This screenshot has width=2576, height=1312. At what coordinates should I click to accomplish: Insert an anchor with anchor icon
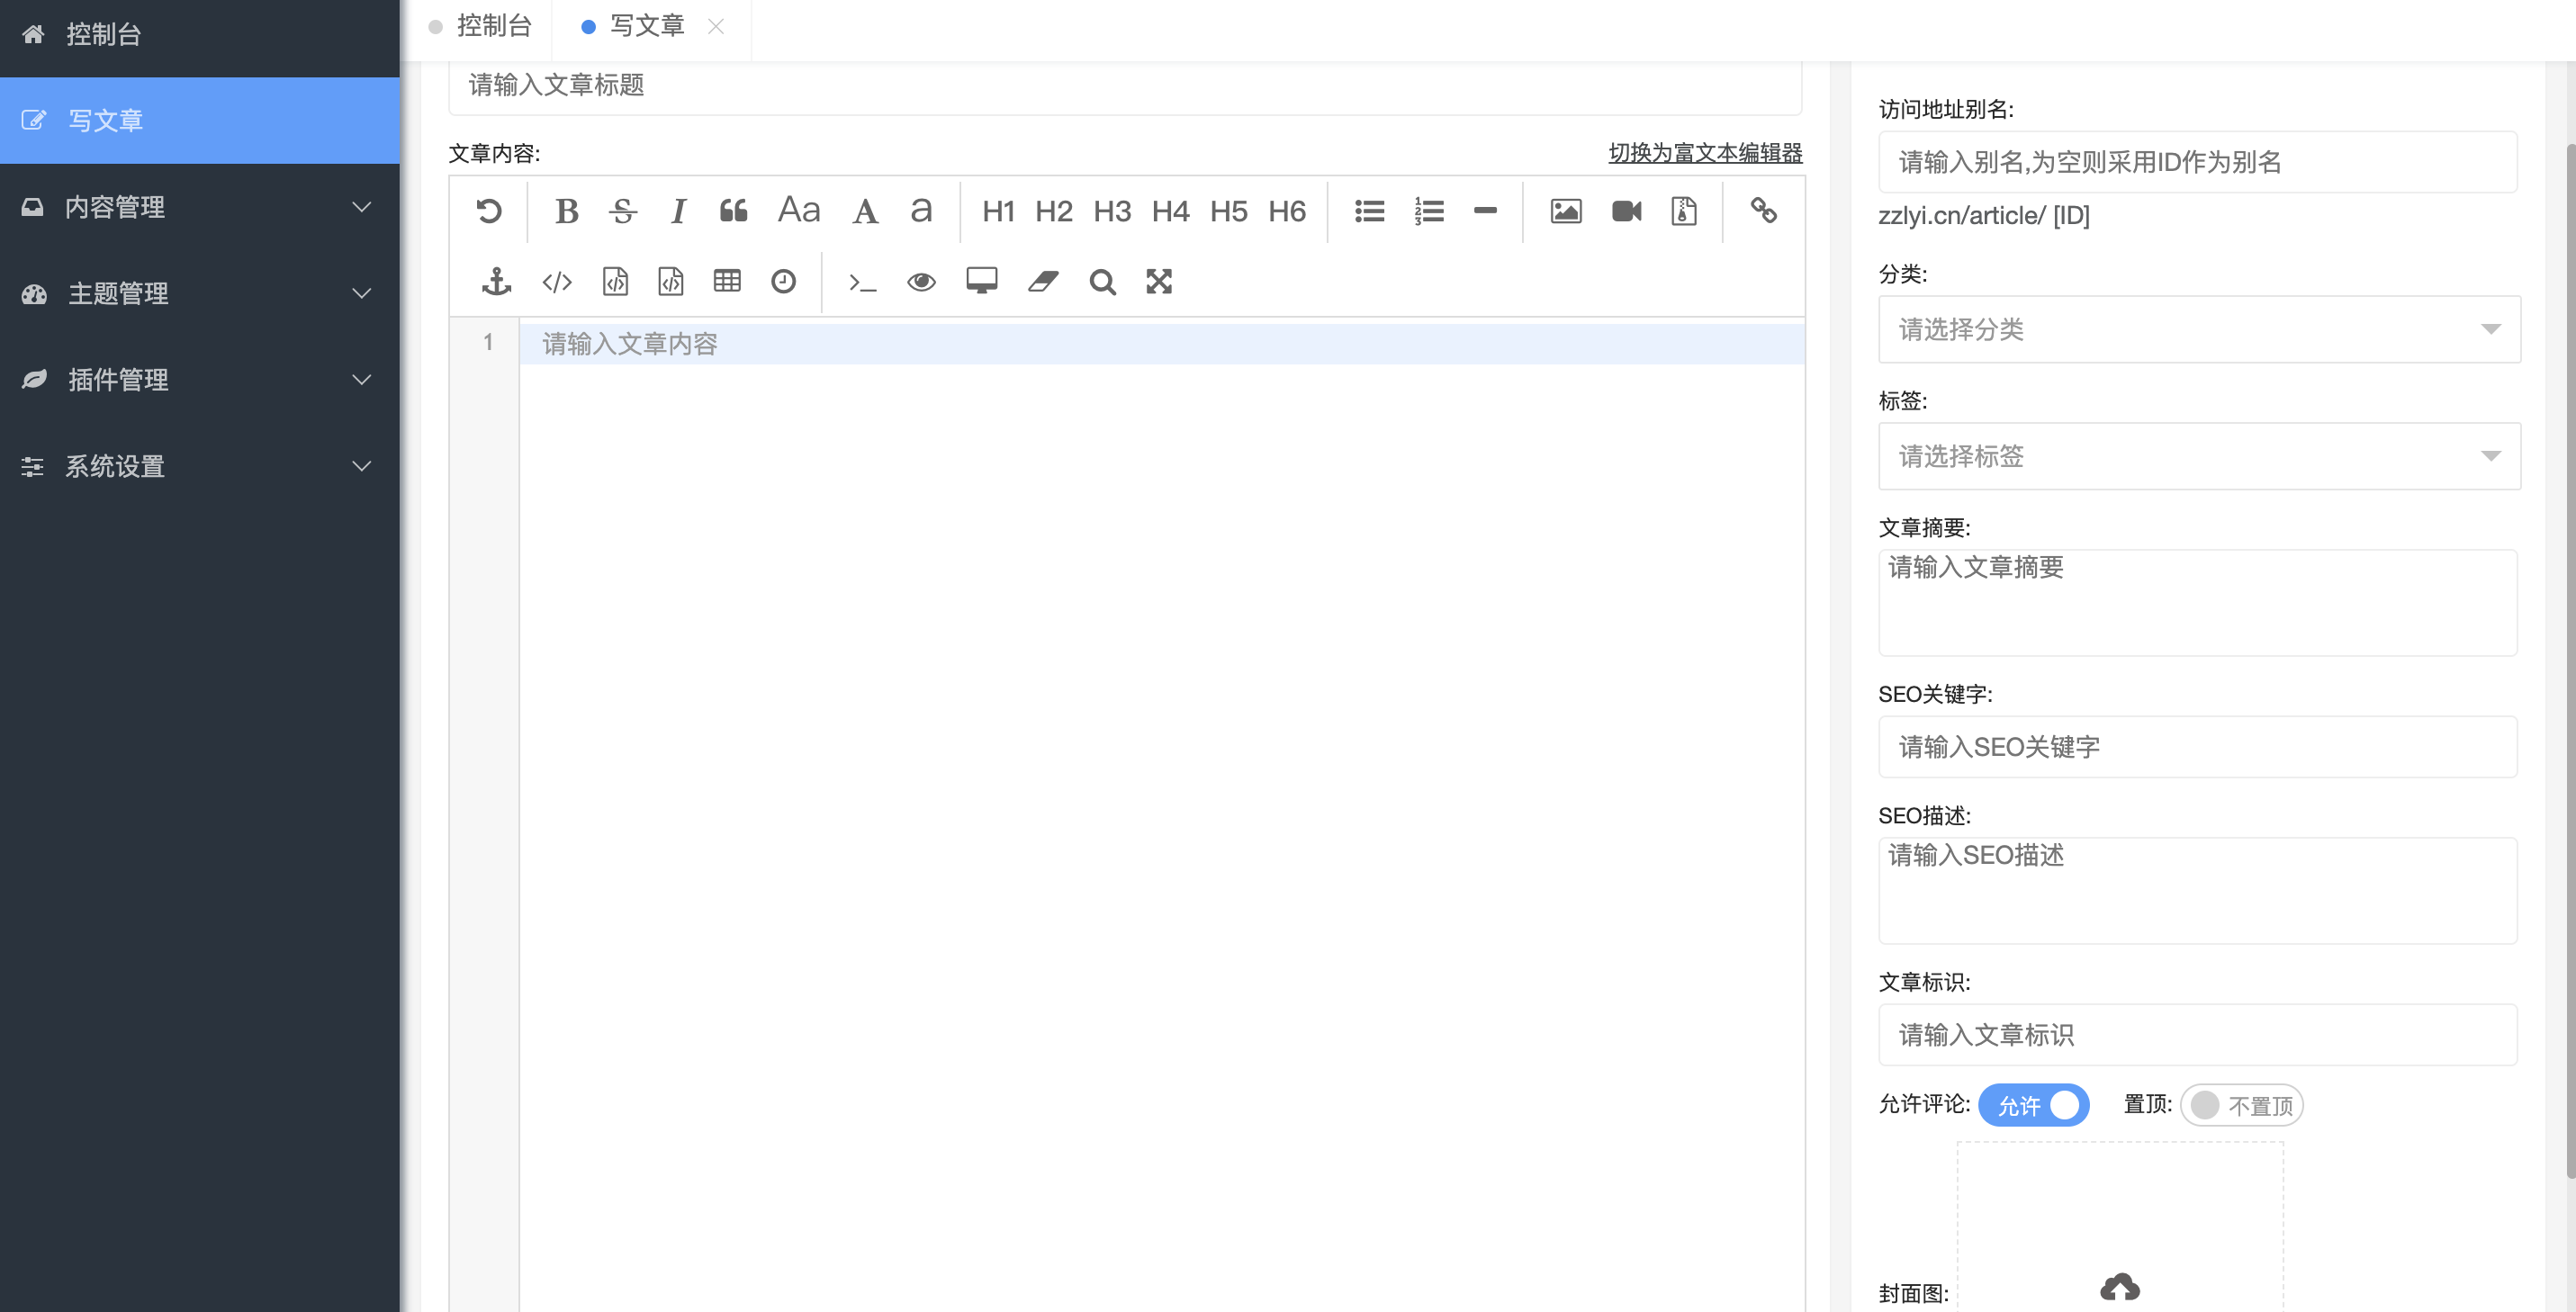tap(496, 282)
